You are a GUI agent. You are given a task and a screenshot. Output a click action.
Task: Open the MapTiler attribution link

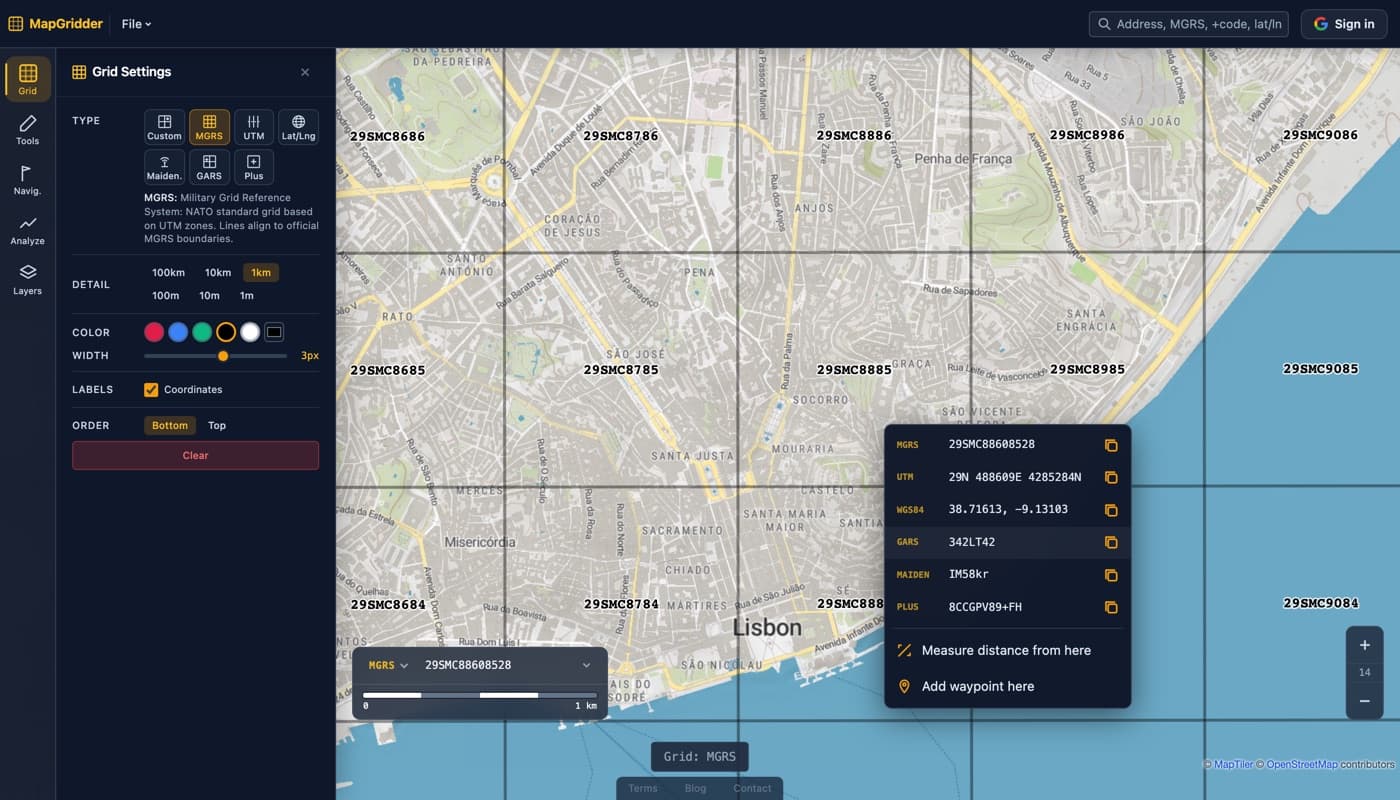1233,764
